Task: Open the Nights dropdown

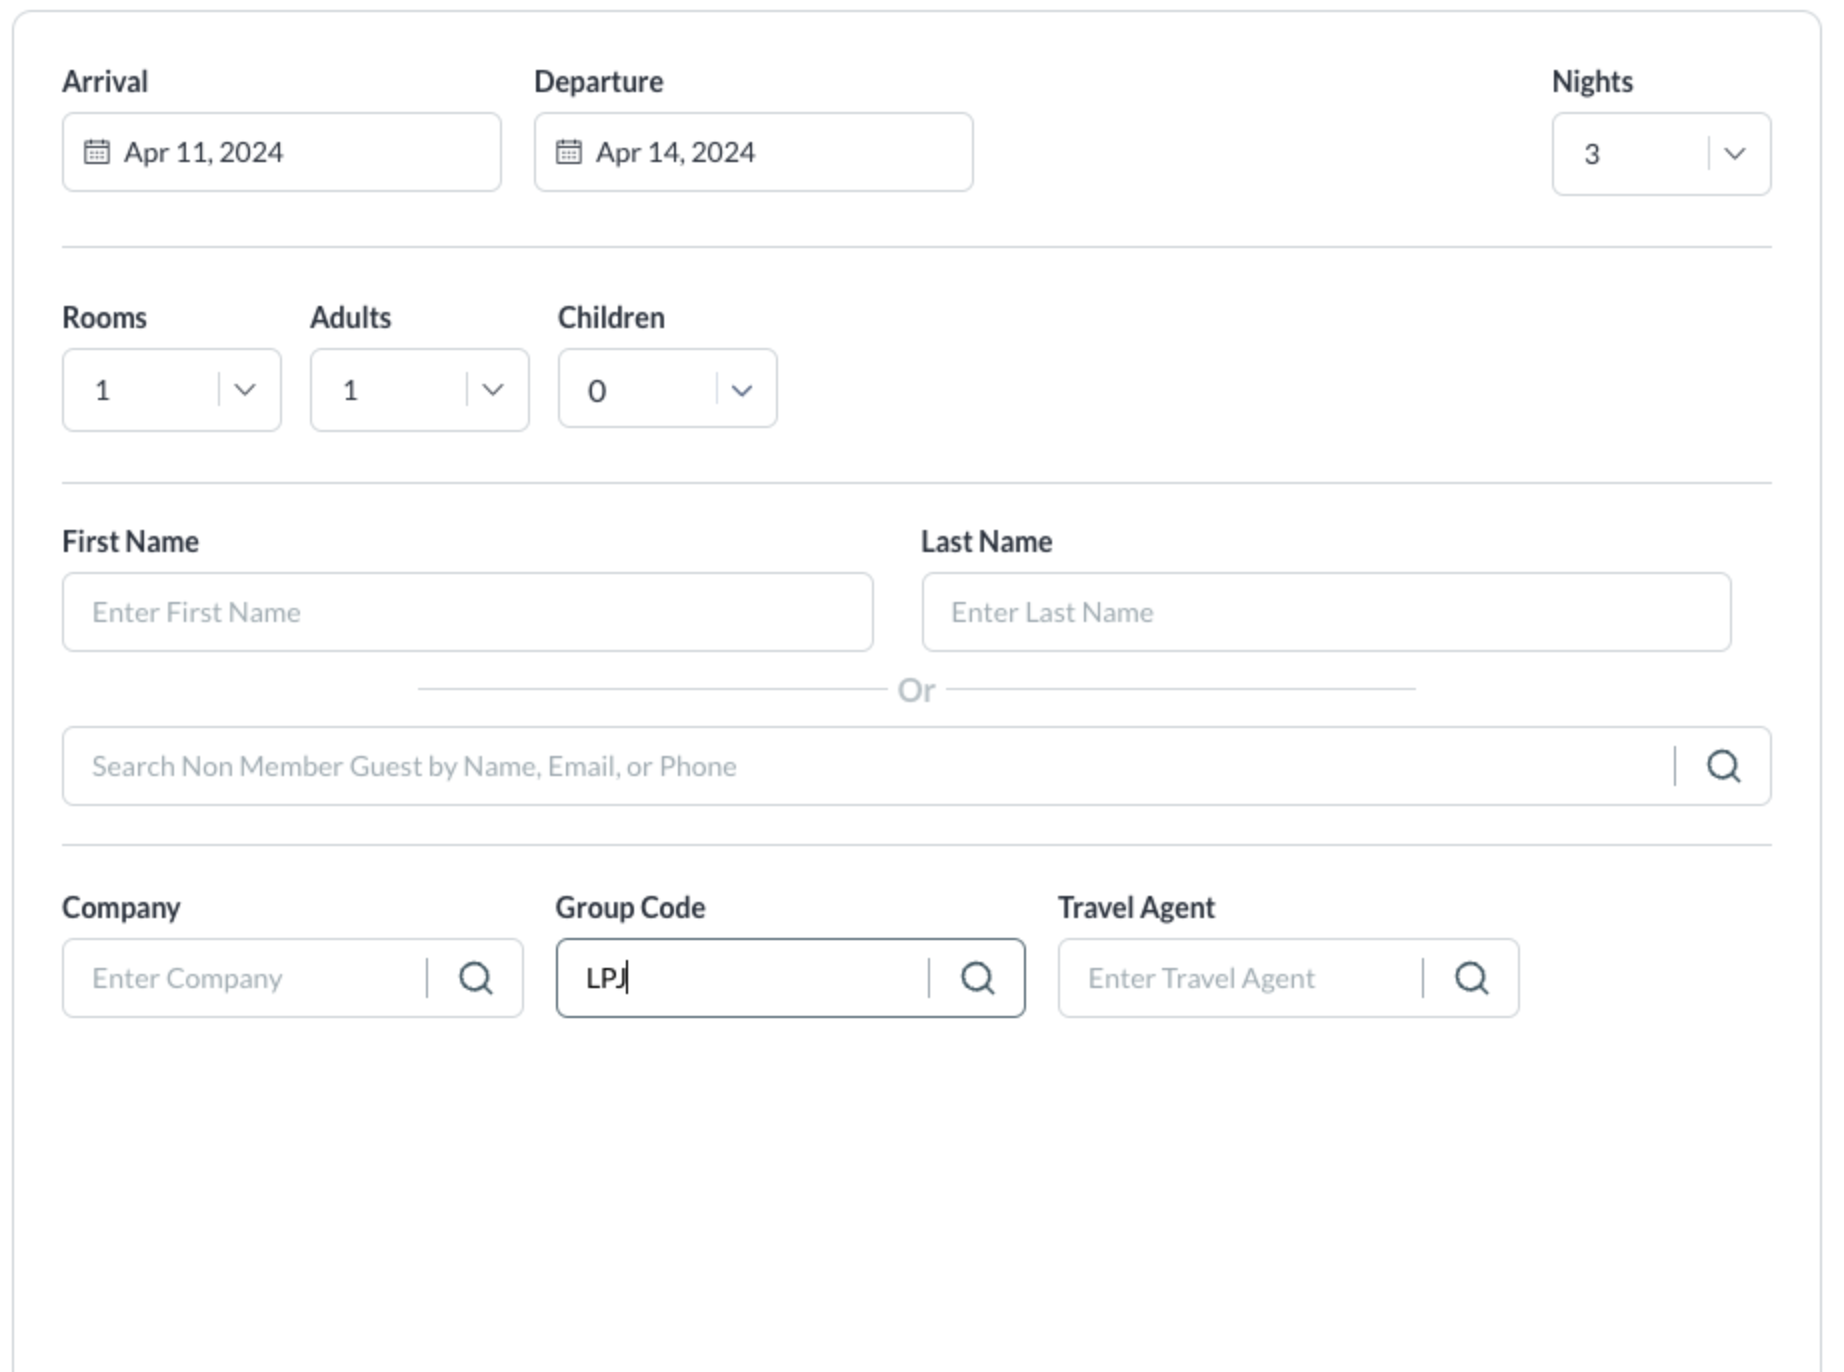Action: [x=1735, y=154]
